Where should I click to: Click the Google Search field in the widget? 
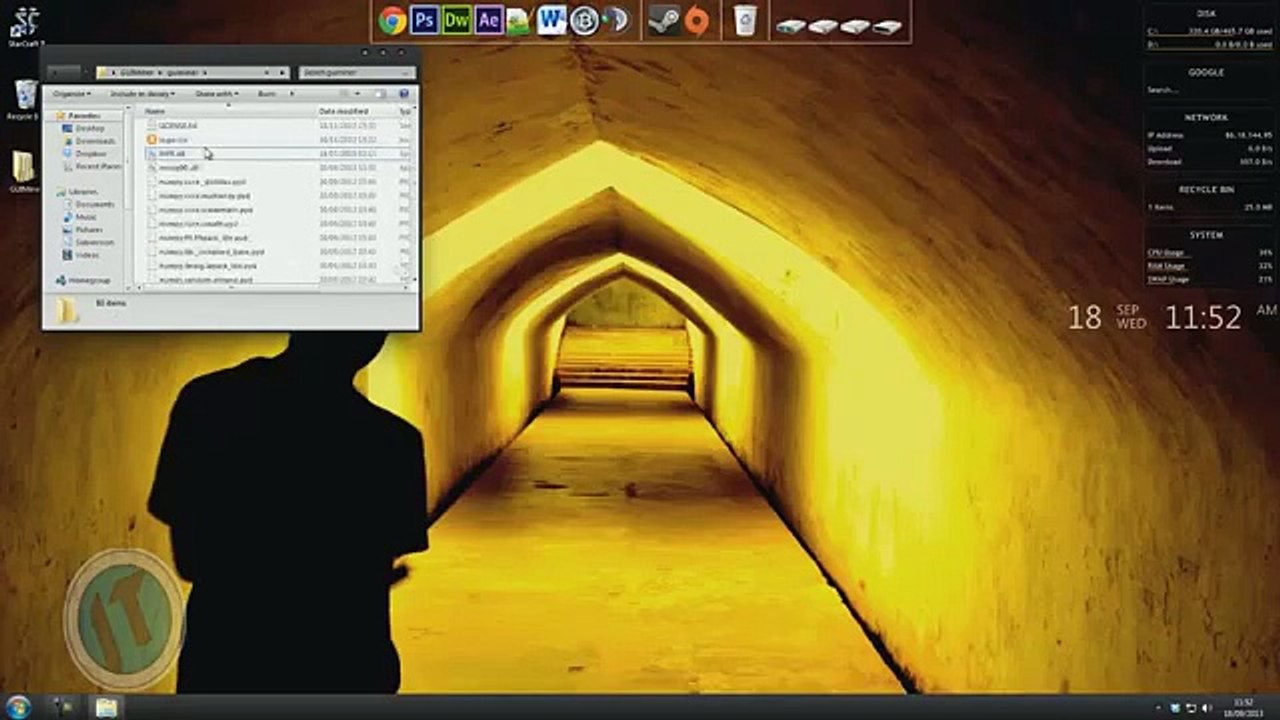pyautogui.click(x=1206, y=90)
